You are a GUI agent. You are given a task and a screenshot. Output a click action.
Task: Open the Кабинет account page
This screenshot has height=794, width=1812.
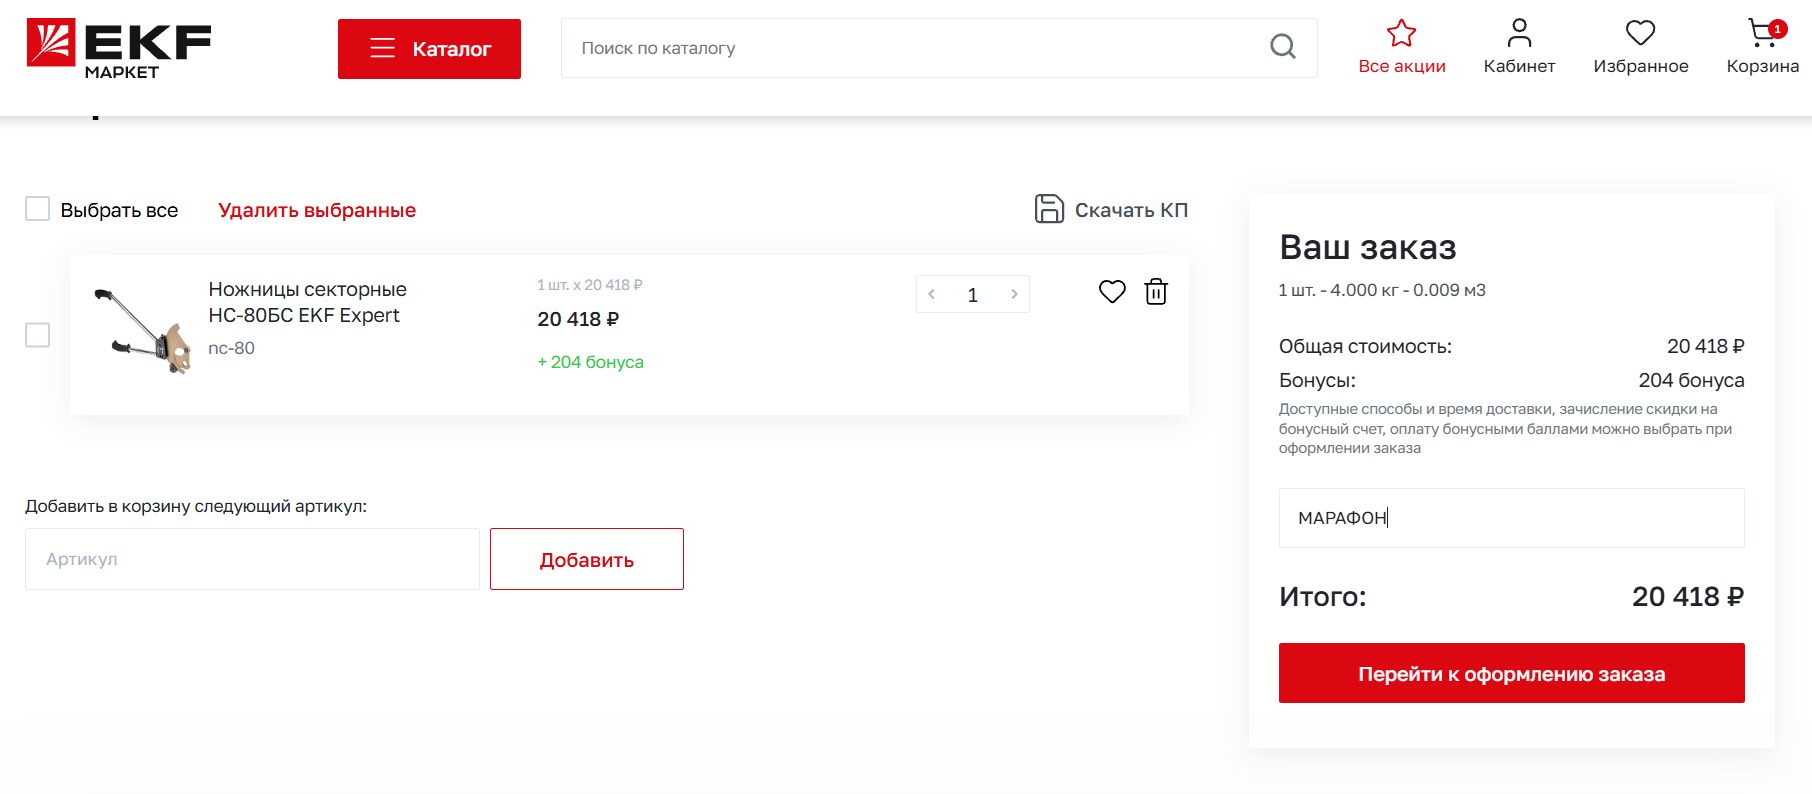(x=1519, y=48)
